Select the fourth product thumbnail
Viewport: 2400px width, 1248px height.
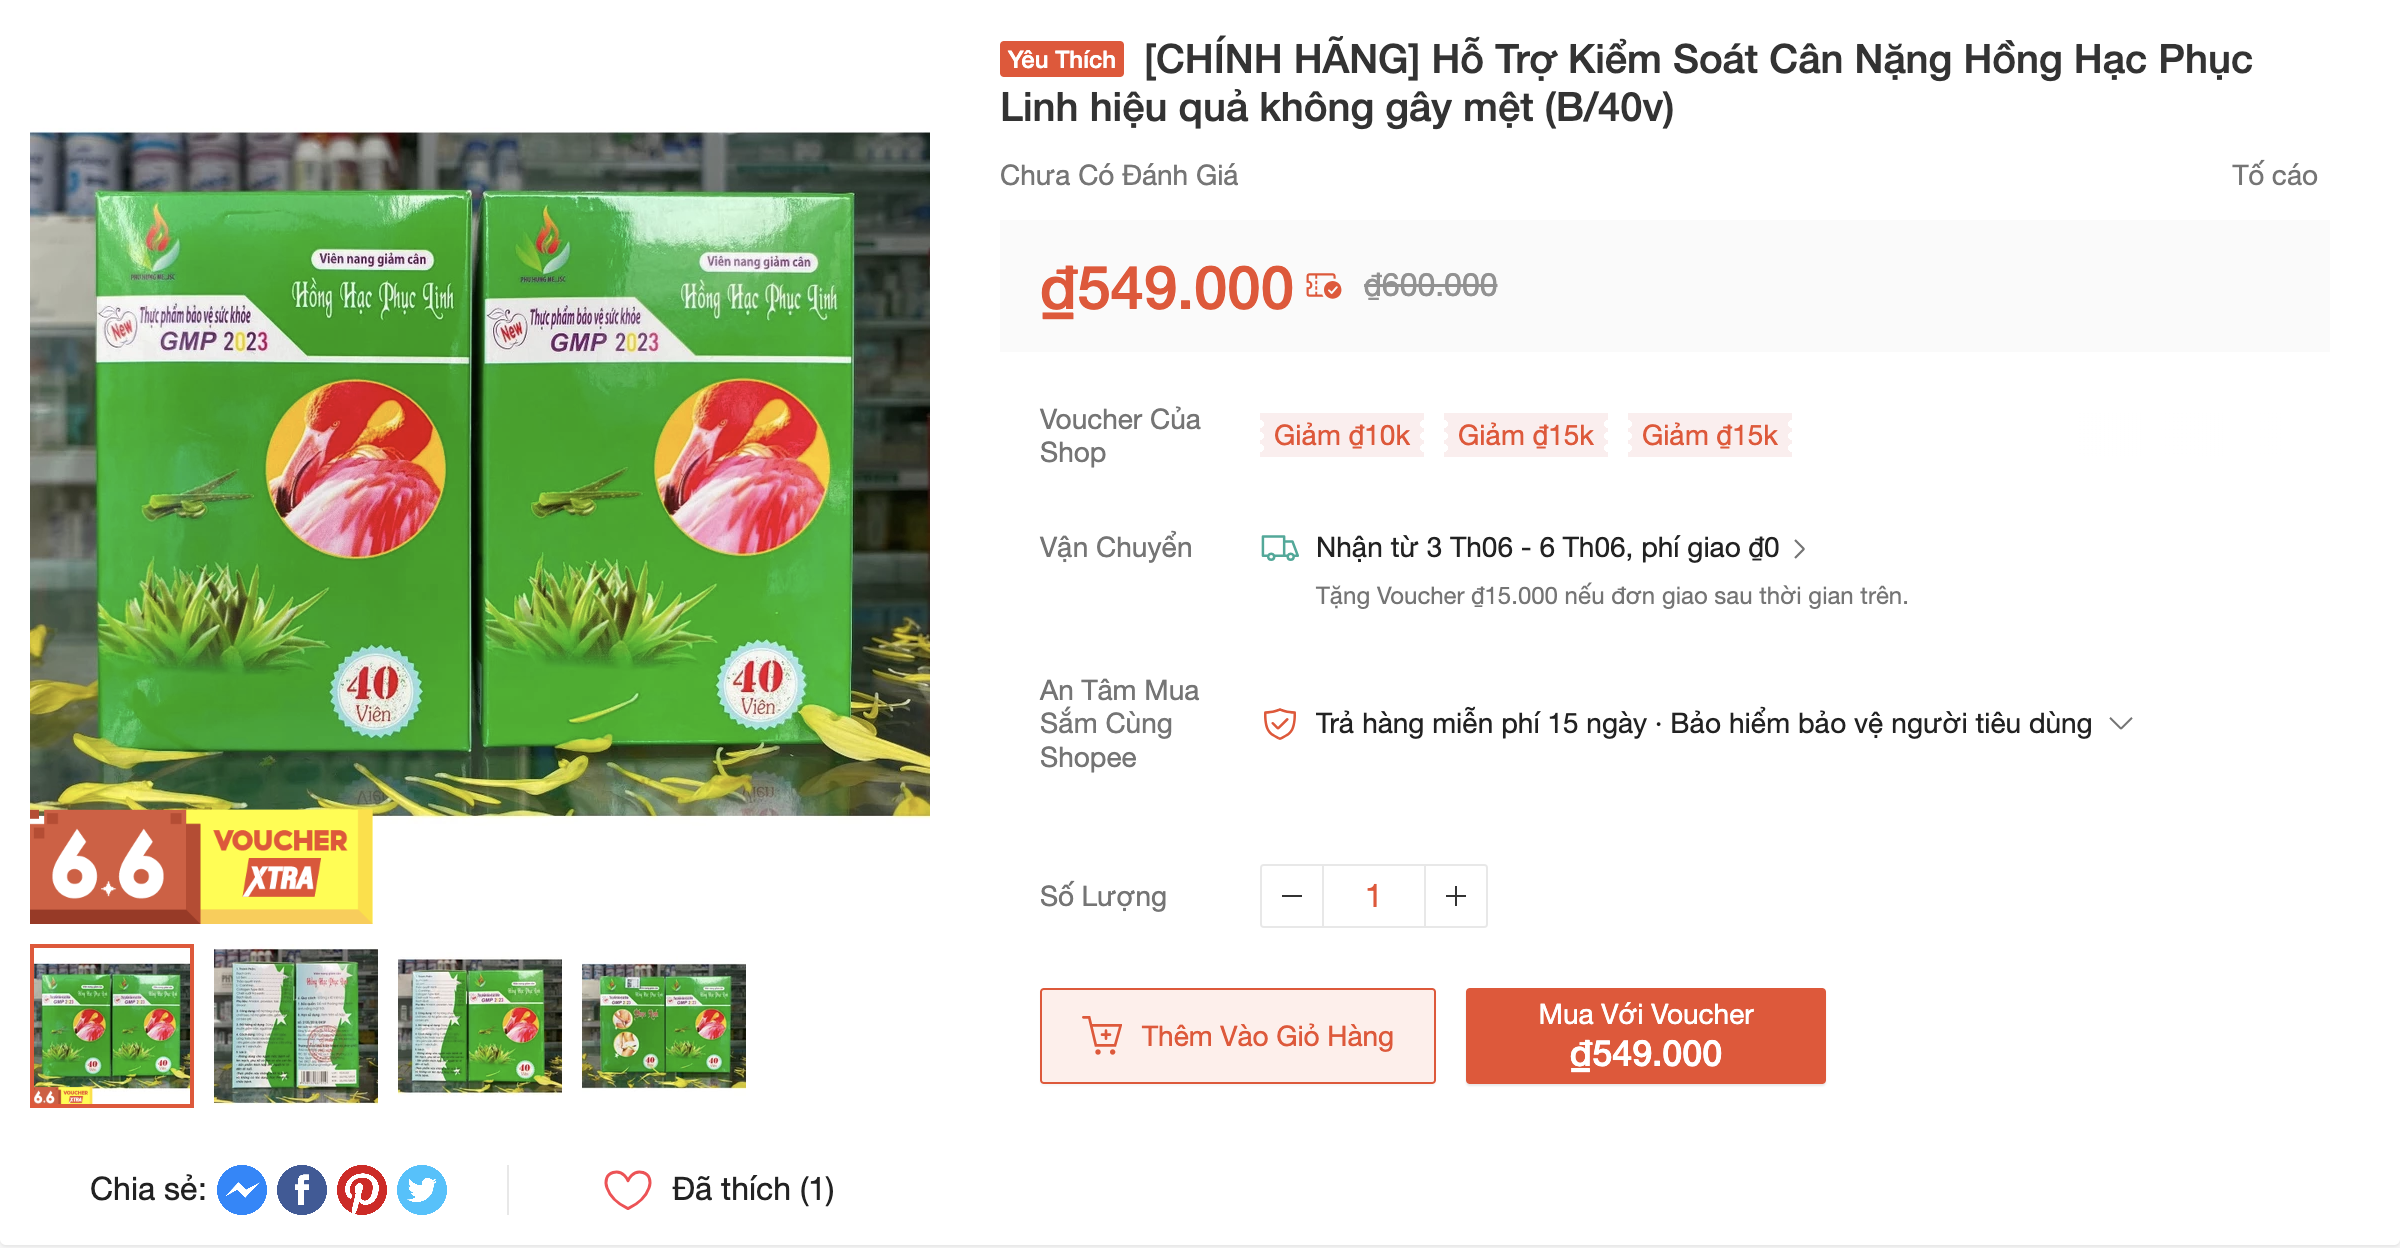664,1026
